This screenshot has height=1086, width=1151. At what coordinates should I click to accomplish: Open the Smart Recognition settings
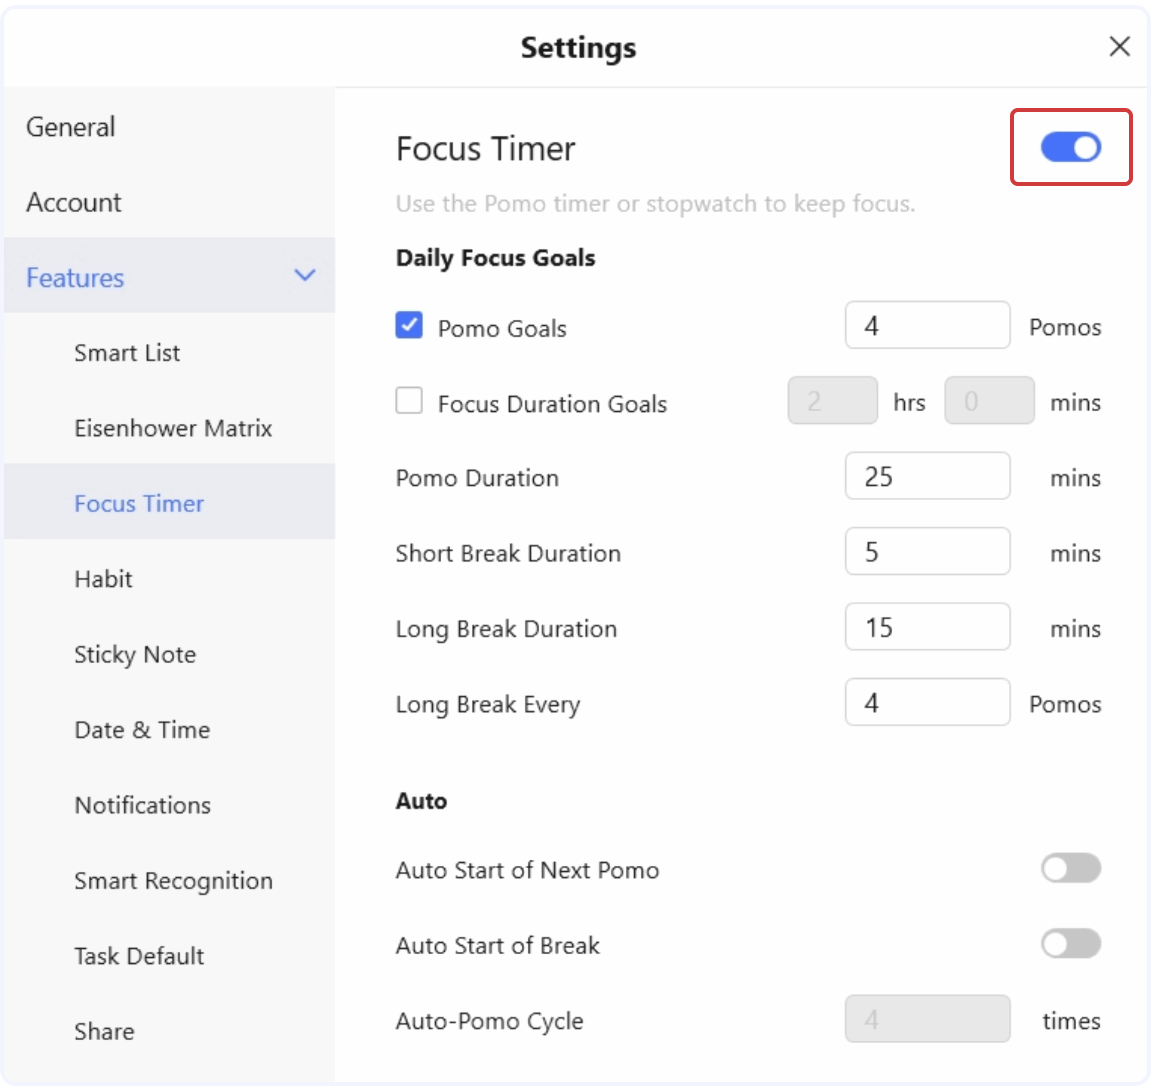pos(173,881)
